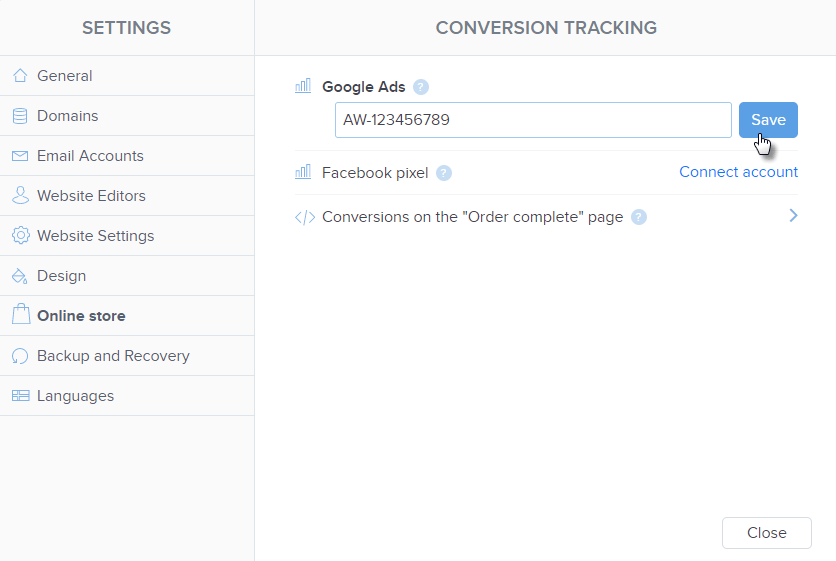Connect account for Facebook pixel
The width and height of the screenshot is (836, 561).
pyautogui.click(x=738, y=172)
